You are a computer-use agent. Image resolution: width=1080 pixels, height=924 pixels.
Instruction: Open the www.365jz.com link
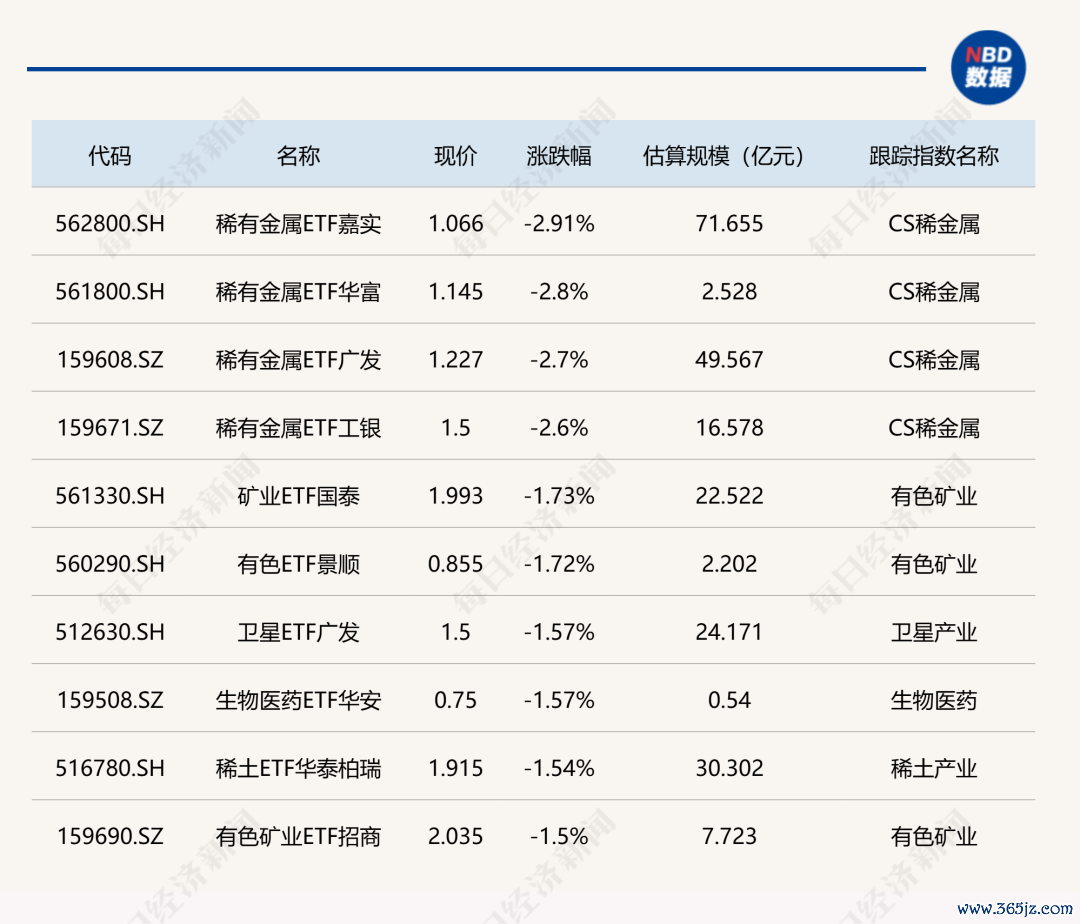click(x=1015, y=908)
